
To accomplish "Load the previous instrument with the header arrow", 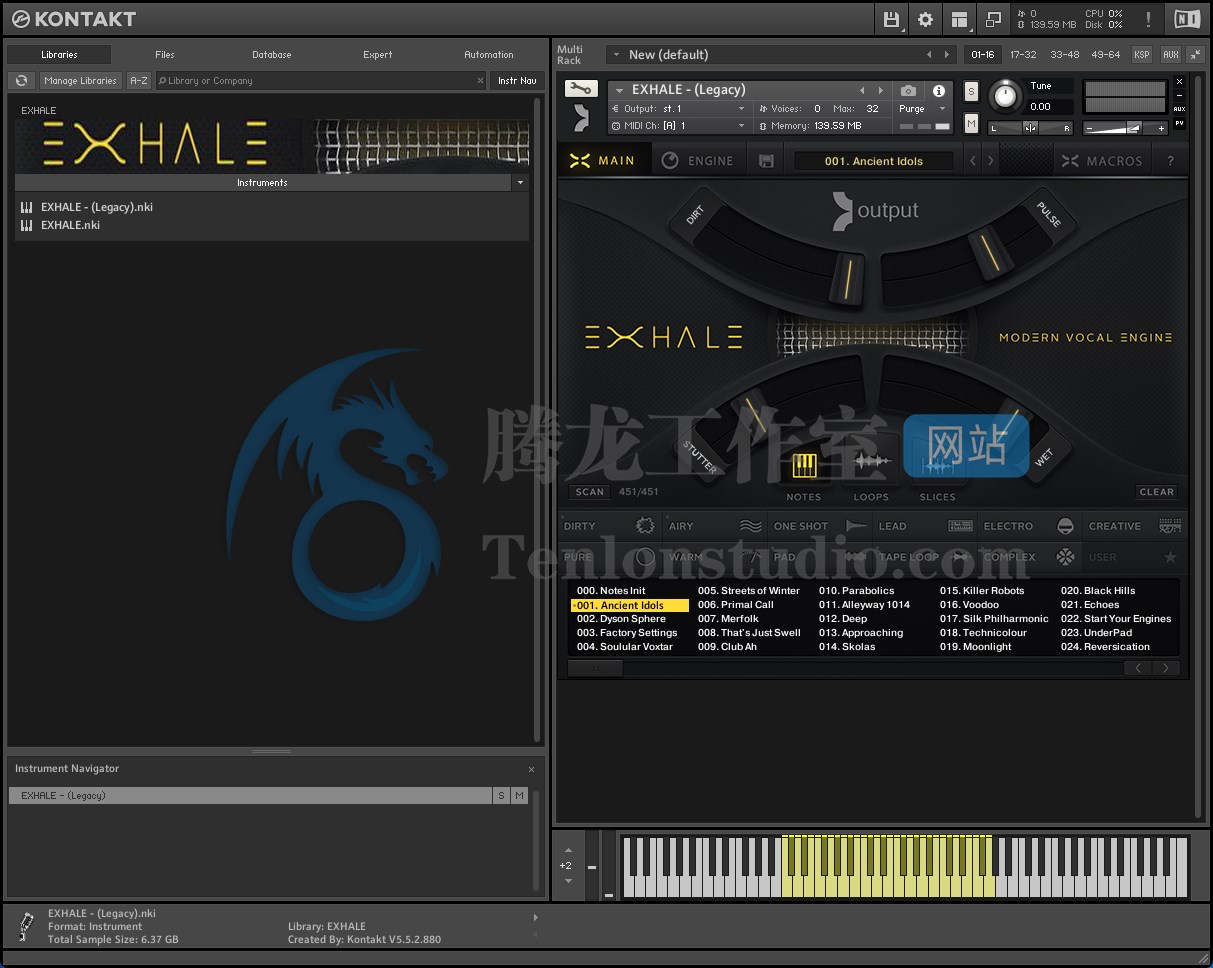I will point(862,91).
